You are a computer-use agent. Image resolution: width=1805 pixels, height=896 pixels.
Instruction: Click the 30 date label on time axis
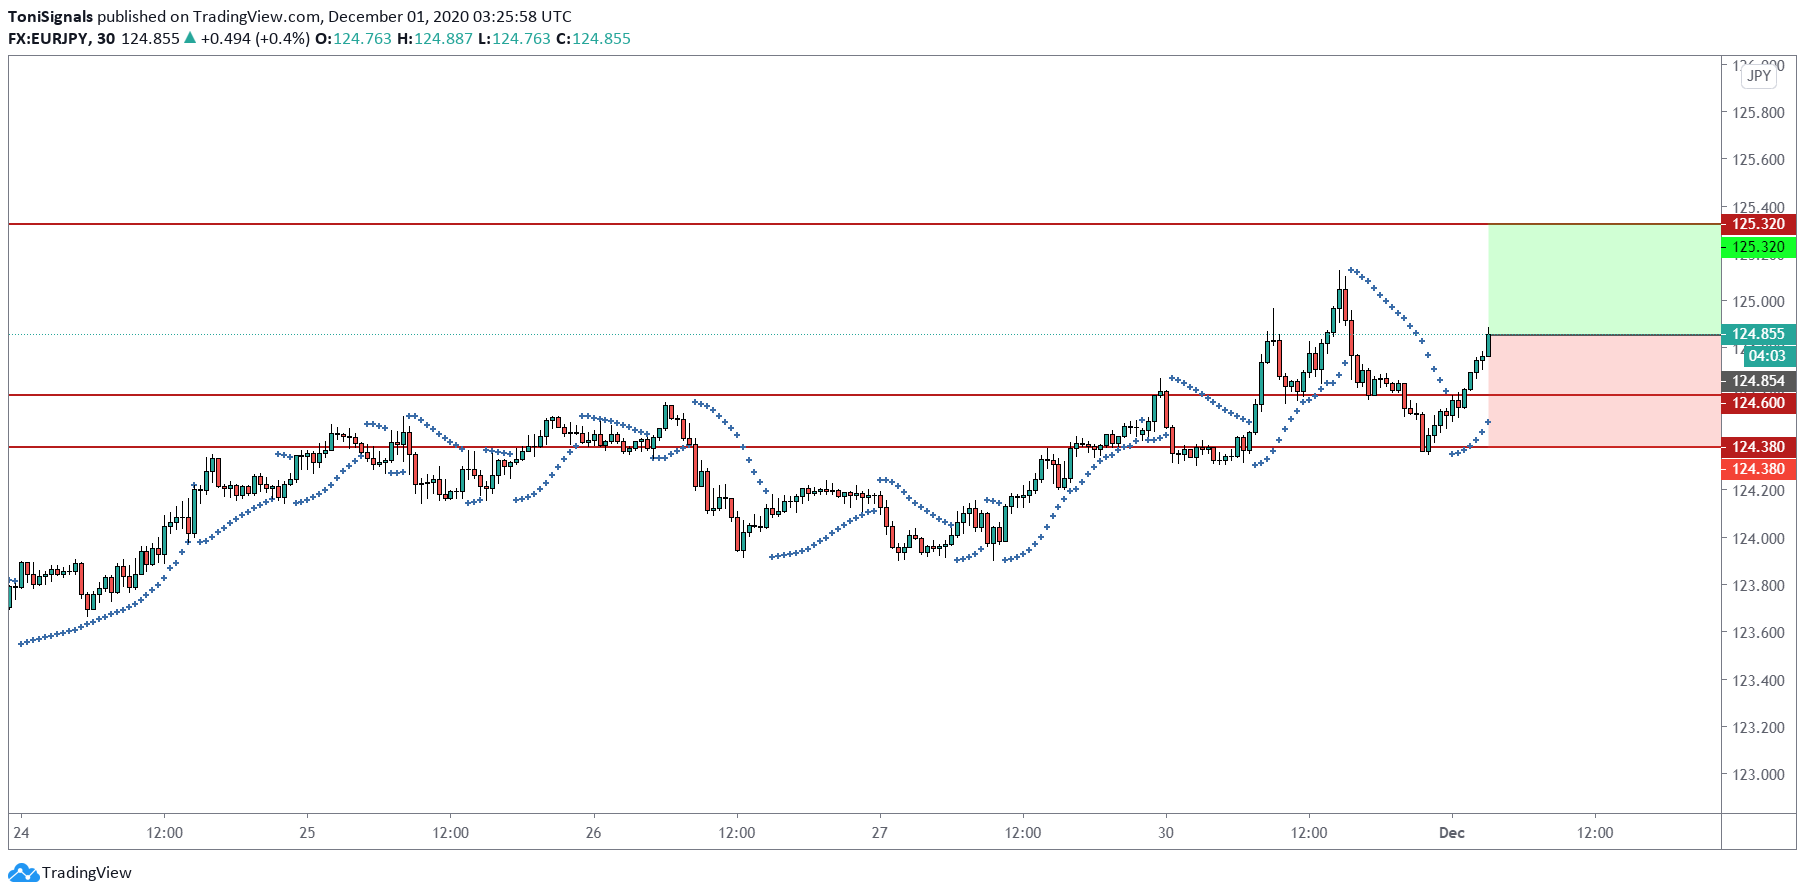[1165, 833]
